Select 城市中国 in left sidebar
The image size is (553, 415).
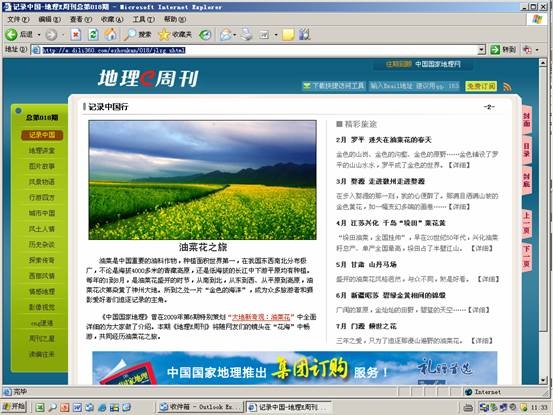click(x=42, y=213)
